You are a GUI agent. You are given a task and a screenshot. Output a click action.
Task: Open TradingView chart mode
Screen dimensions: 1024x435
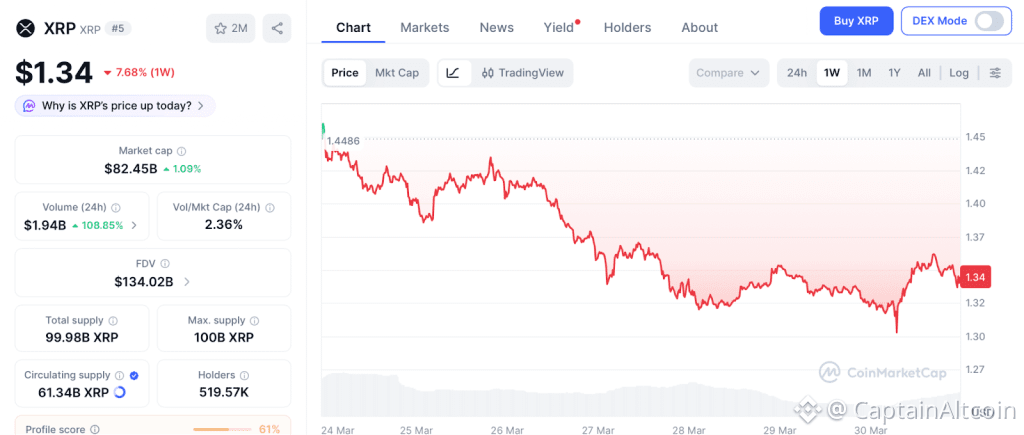(x=522, y=73)
